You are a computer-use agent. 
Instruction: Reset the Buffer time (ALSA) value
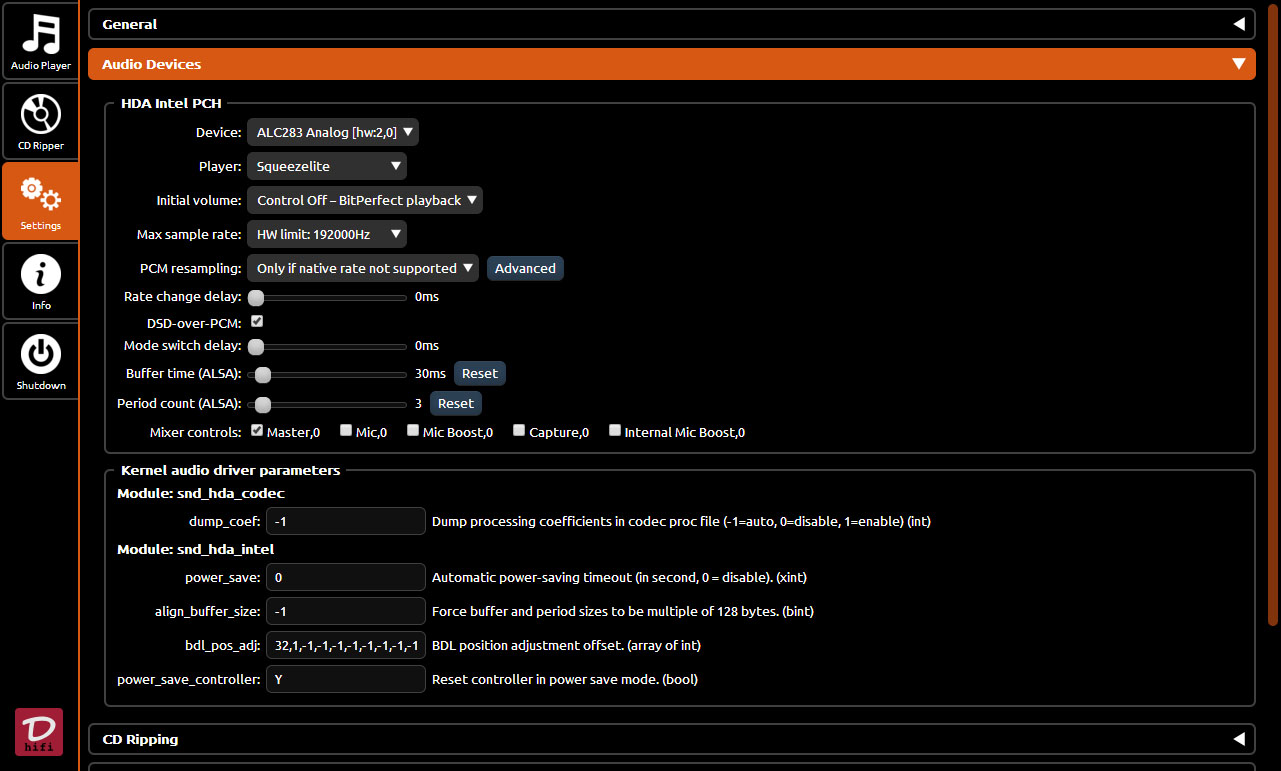point(479,373)
